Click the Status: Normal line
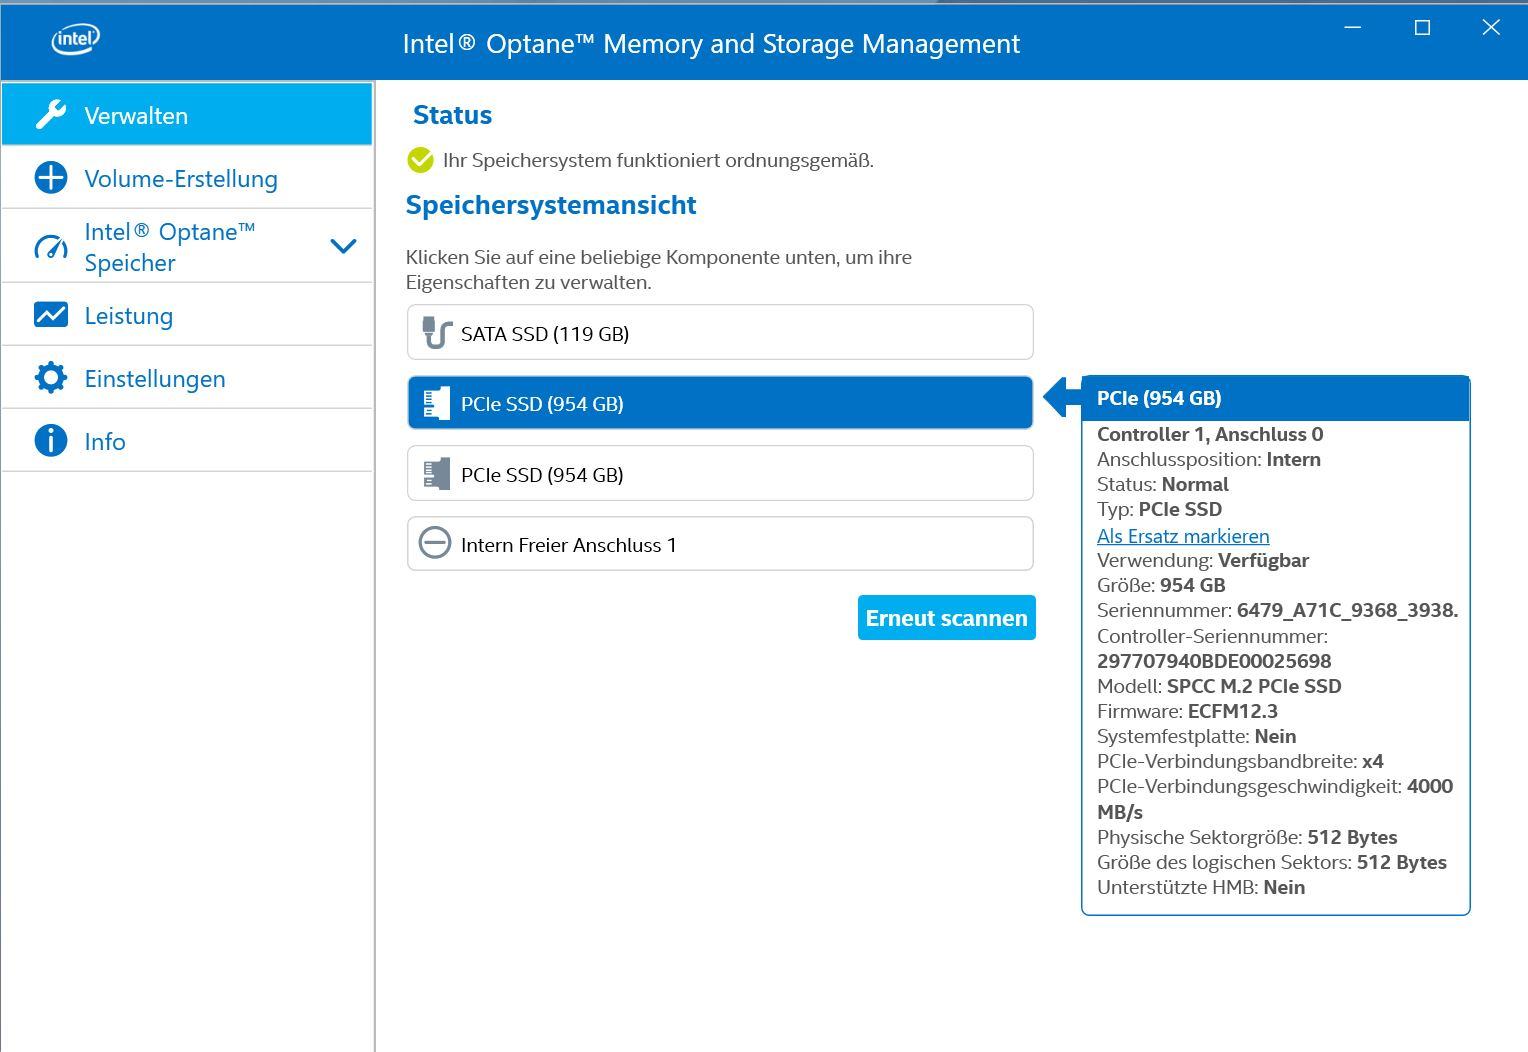 coord(1163,484)
